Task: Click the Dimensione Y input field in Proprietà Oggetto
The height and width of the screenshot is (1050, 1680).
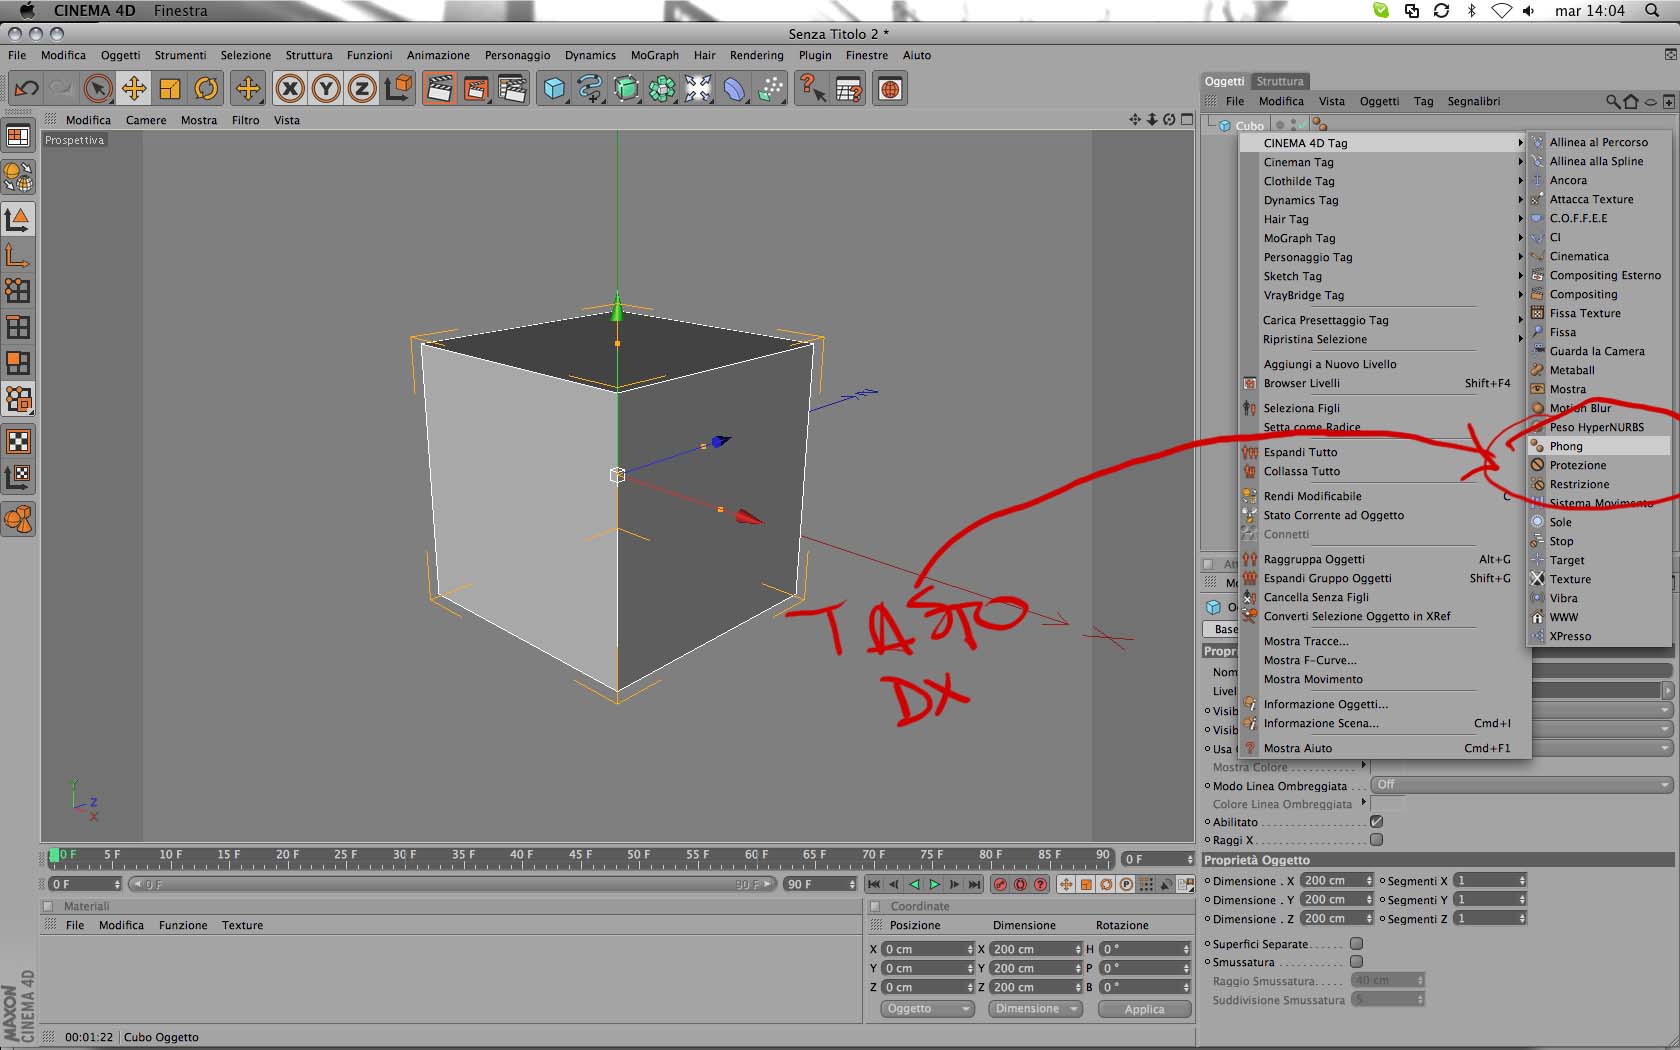Action: pyautogui.click(x=1332, y=900)
